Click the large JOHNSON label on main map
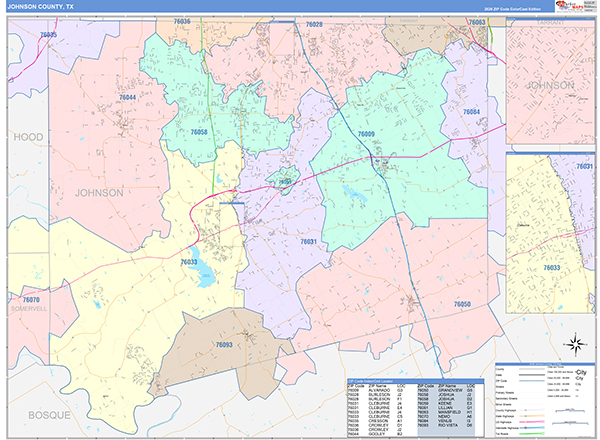The width and height of the screenshot is (600, 440). (99, 193)
